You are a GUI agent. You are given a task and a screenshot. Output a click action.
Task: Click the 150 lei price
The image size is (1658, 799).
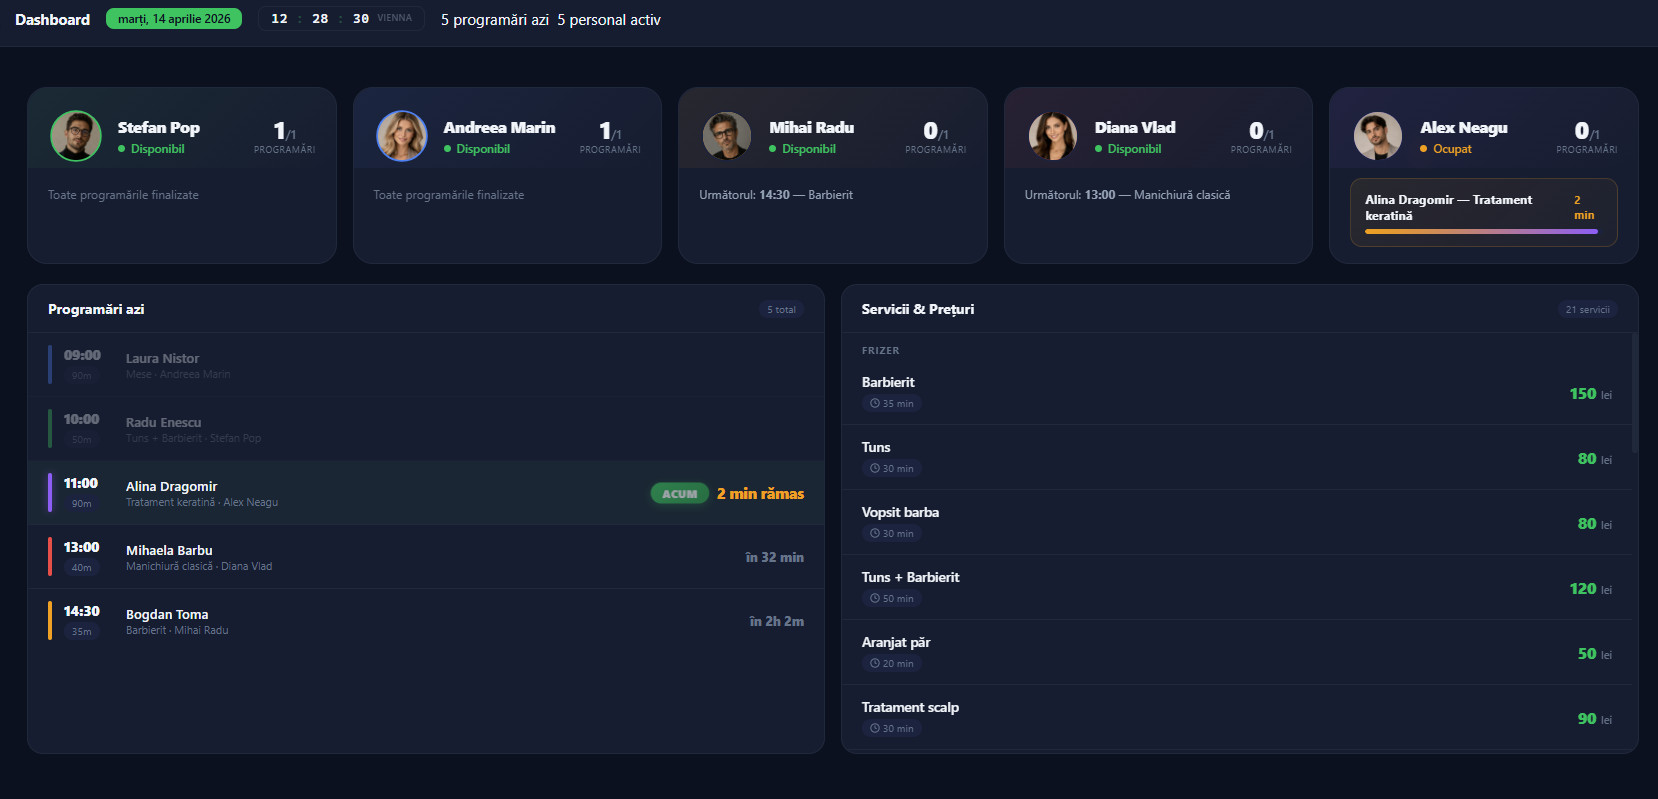click(1590, 394)
